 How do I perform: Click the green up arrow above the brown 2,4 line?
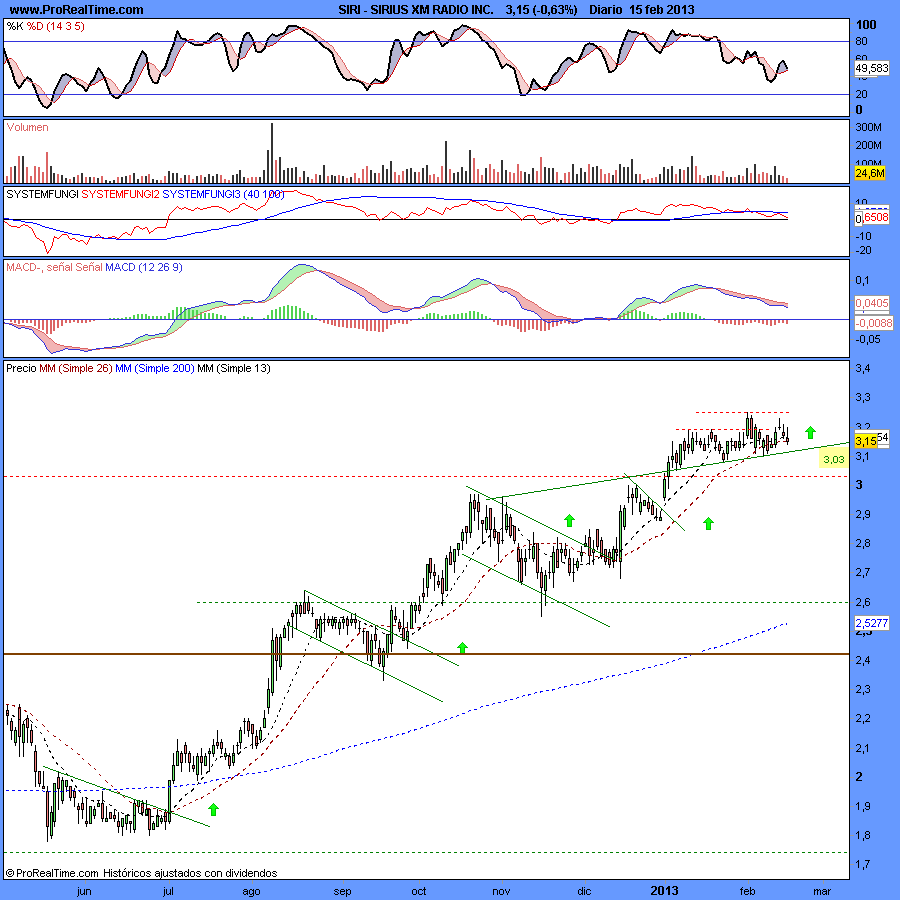(462, 647)
